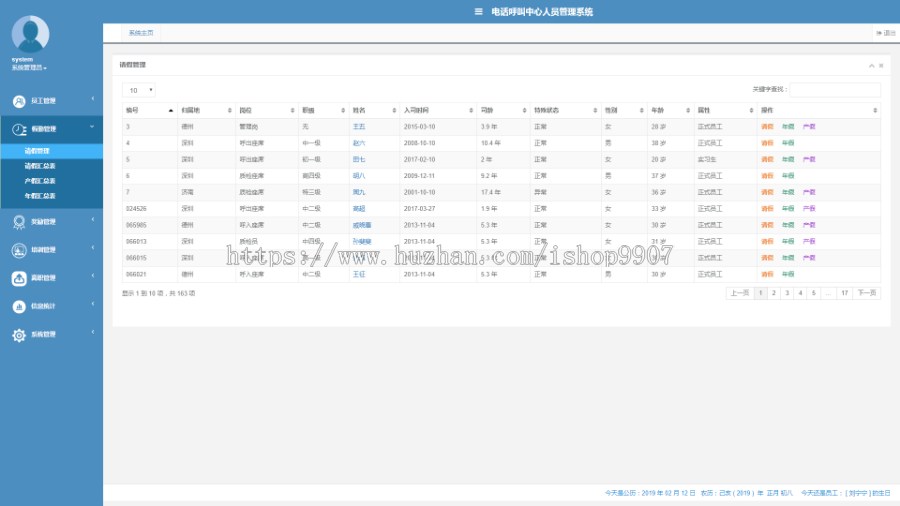This screenshot has width=900, height=506.
Task: Click green 年假 action for row 066021
Action: 788,275
